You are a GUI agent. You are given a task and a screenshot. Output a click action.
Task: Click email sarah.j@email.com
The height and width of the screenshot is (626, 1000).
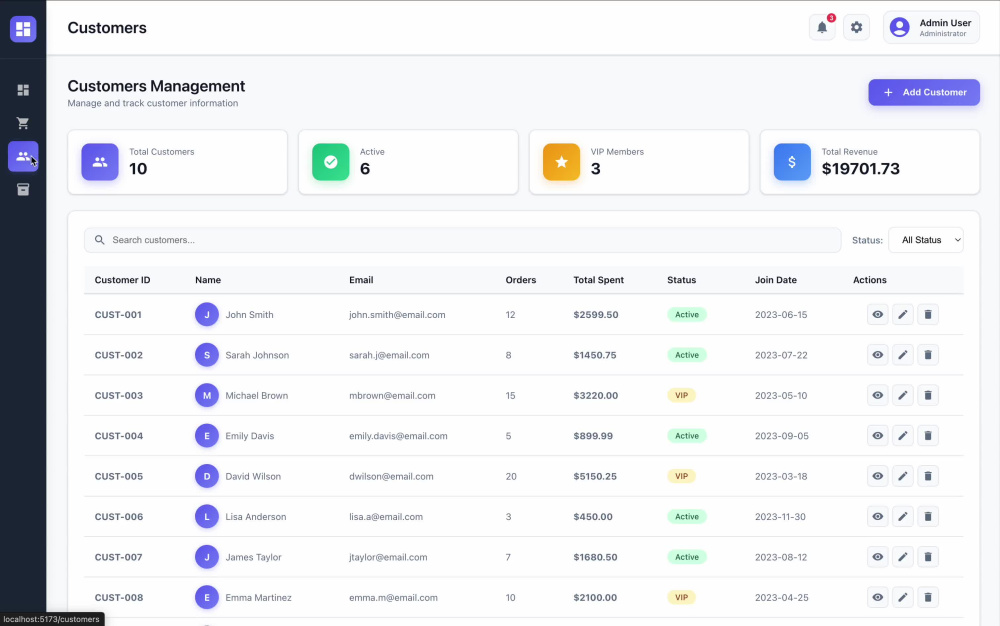tap(389, 355)
